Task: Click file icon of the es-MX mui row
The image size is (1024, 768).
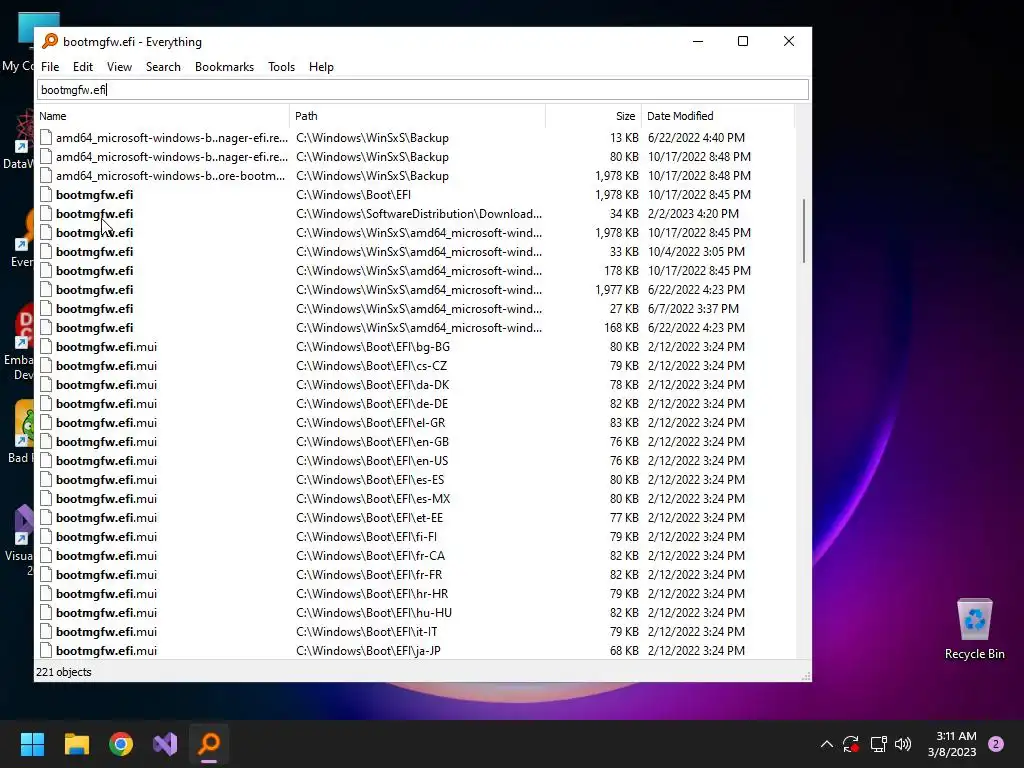Action: (46, 498)
